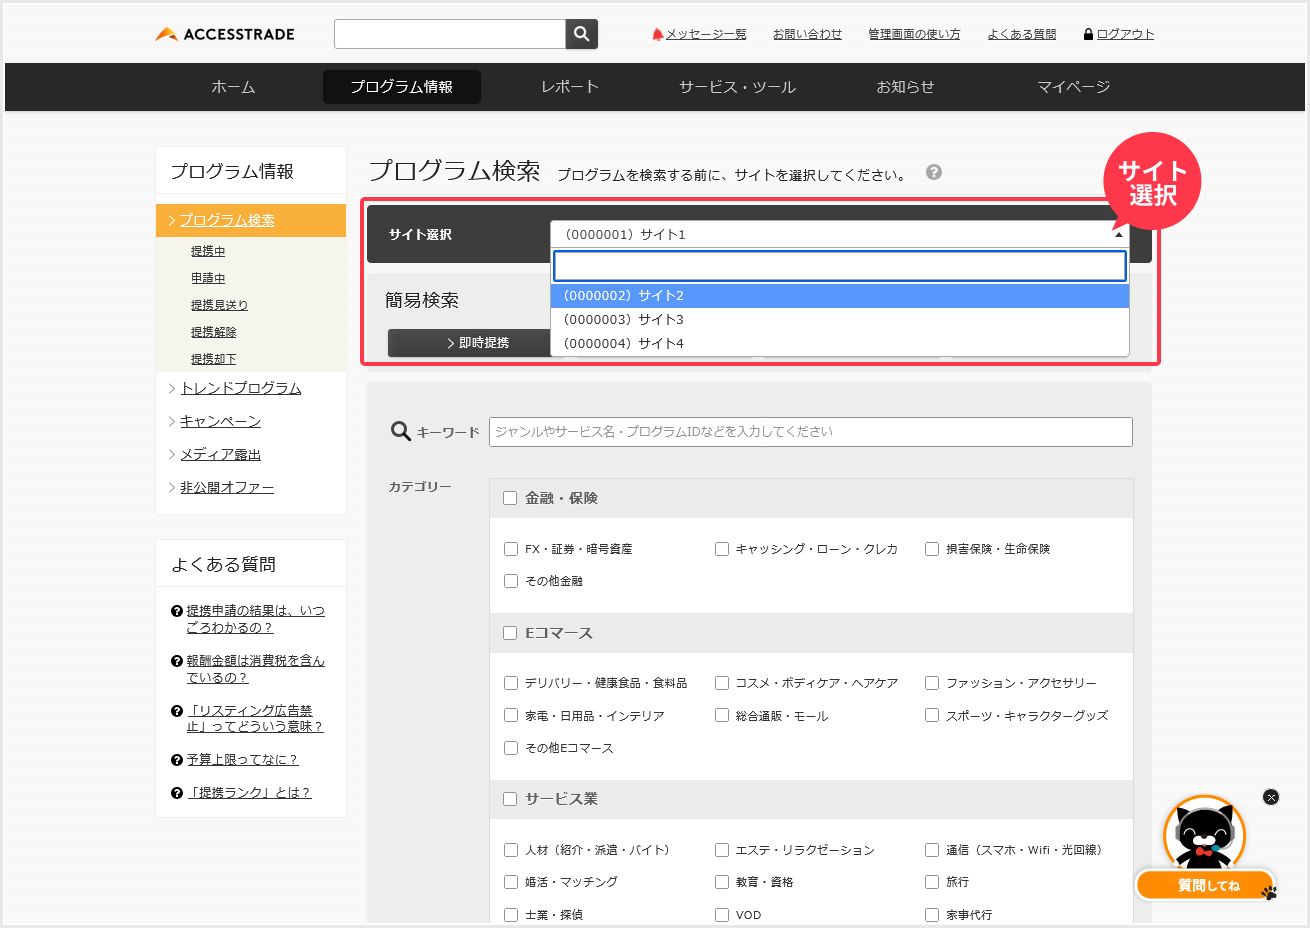Open マイページ navigation menu
Image resolution: width=1310 pixels, height=928 pixels.
pos(1074,87)
